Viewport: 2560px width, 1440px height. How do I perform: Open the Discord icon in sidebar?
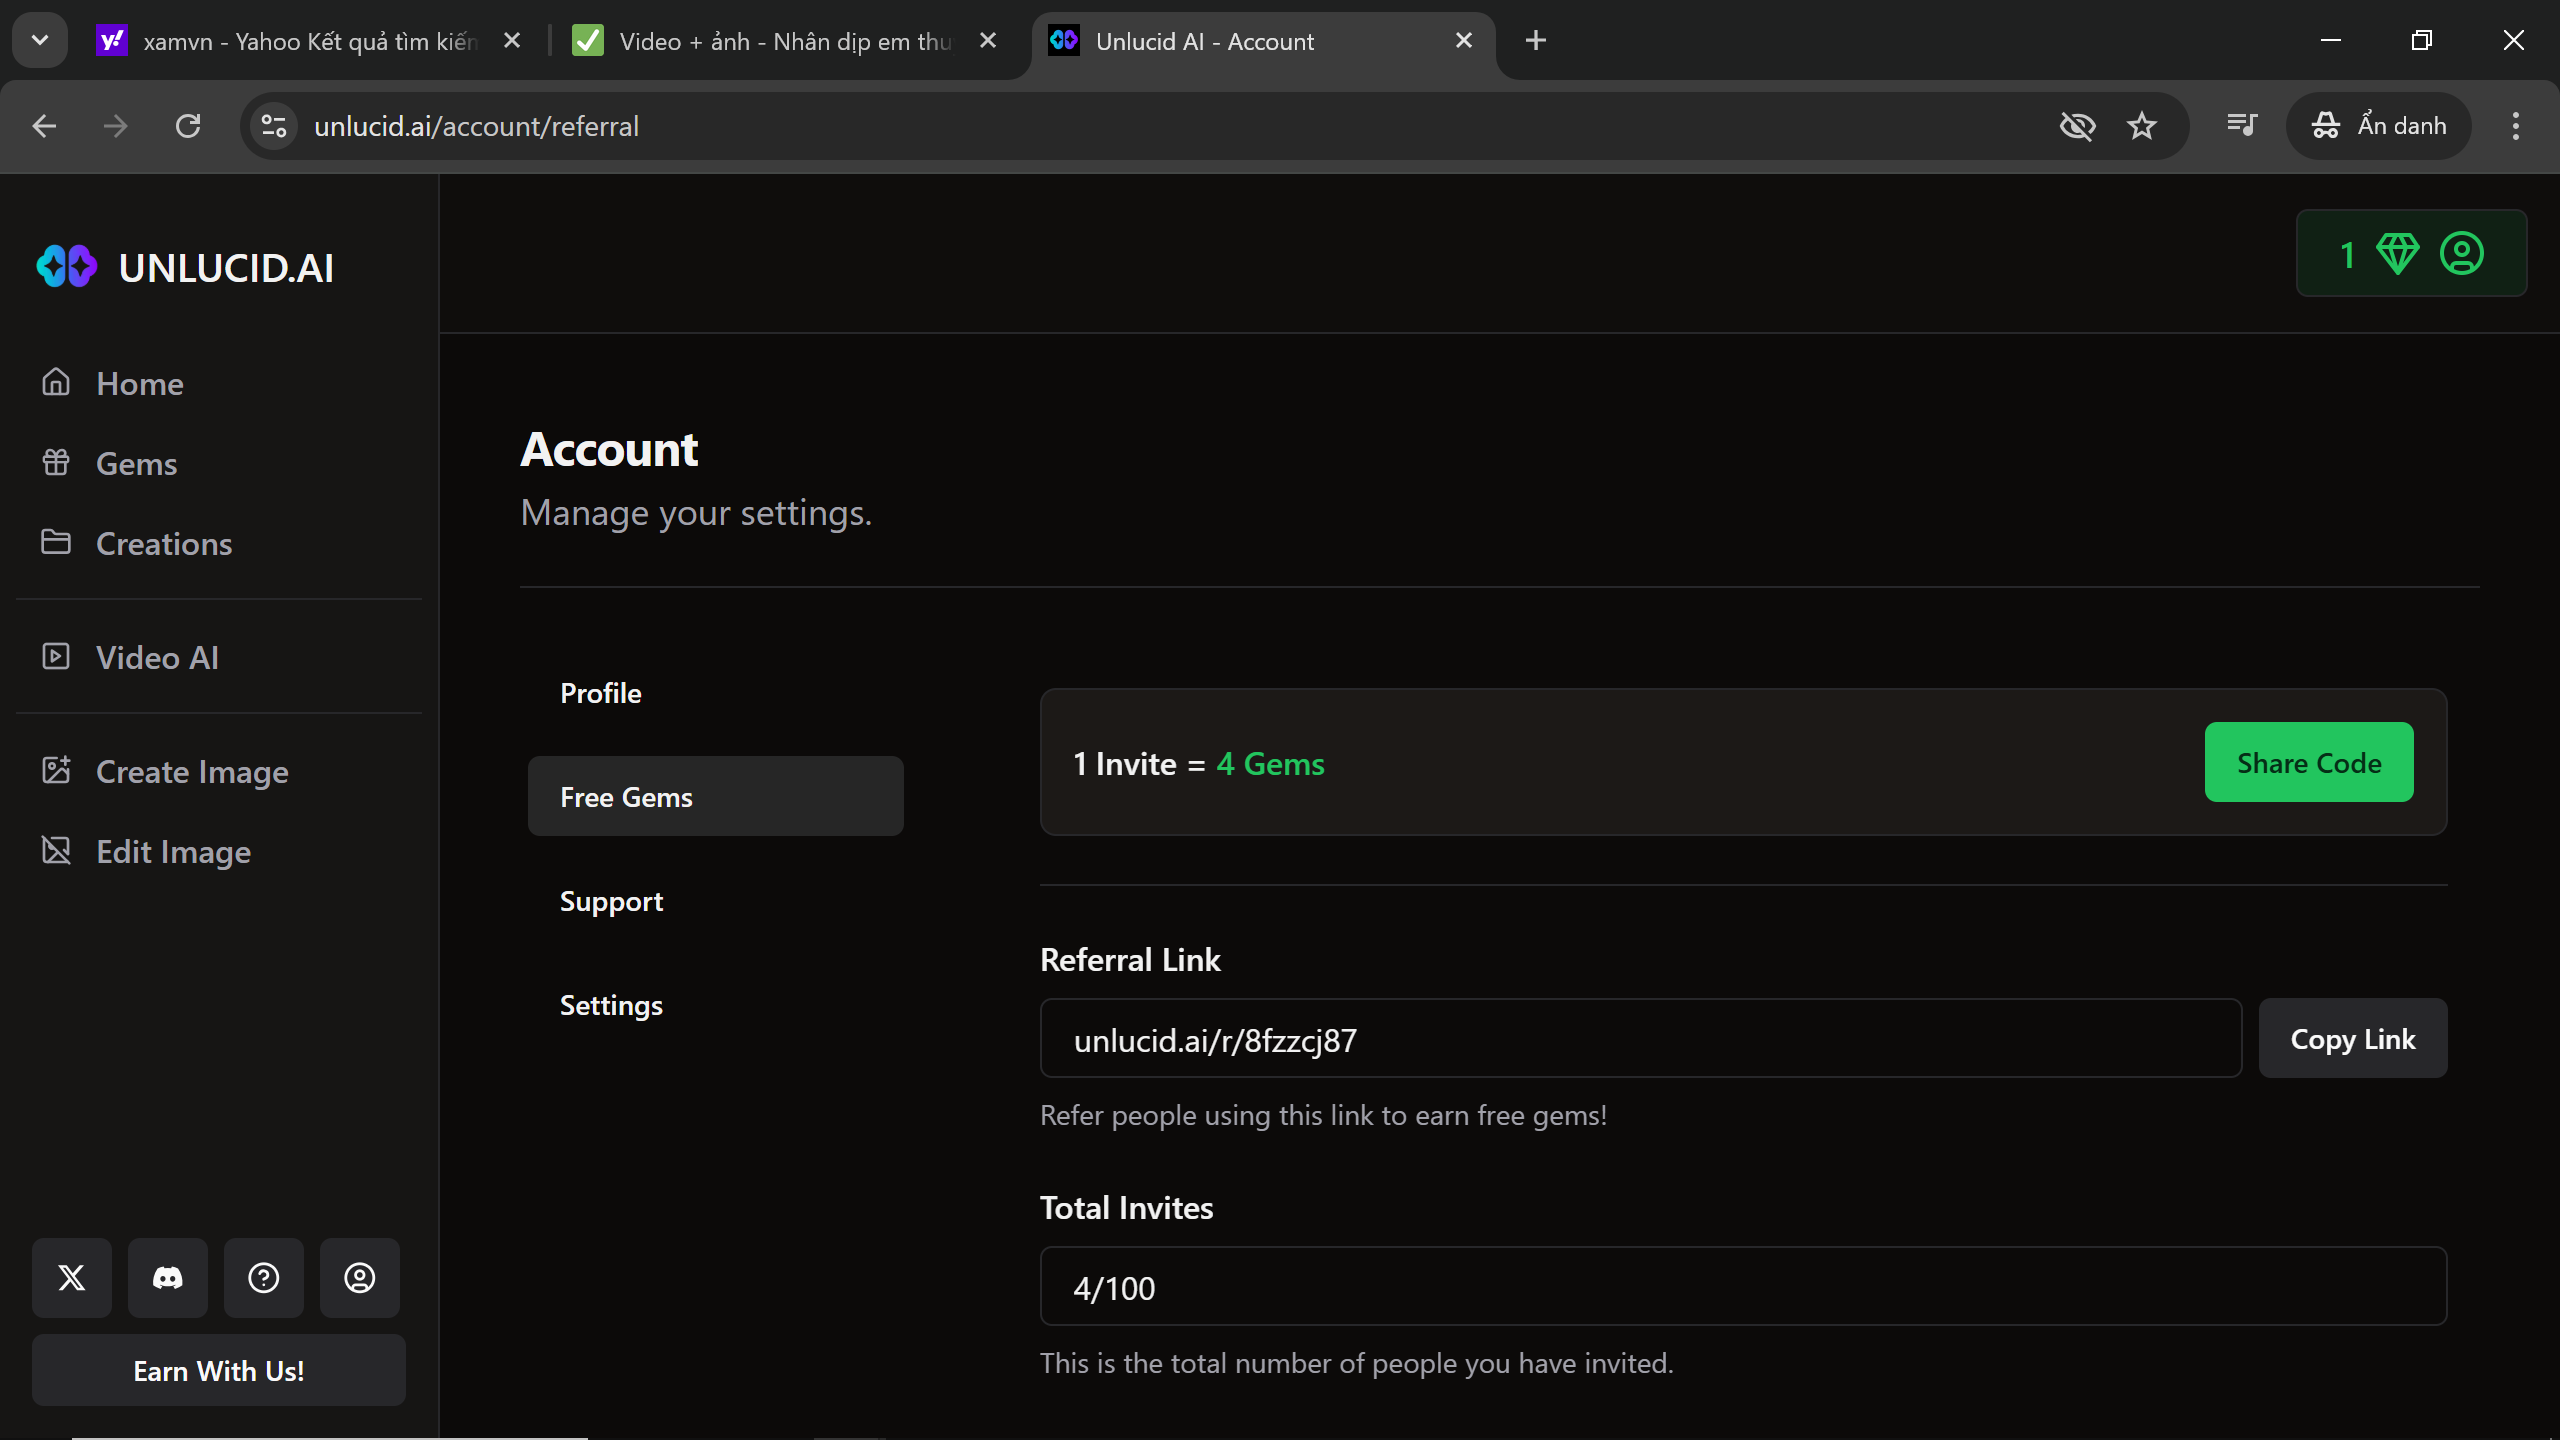[168, 1277]
